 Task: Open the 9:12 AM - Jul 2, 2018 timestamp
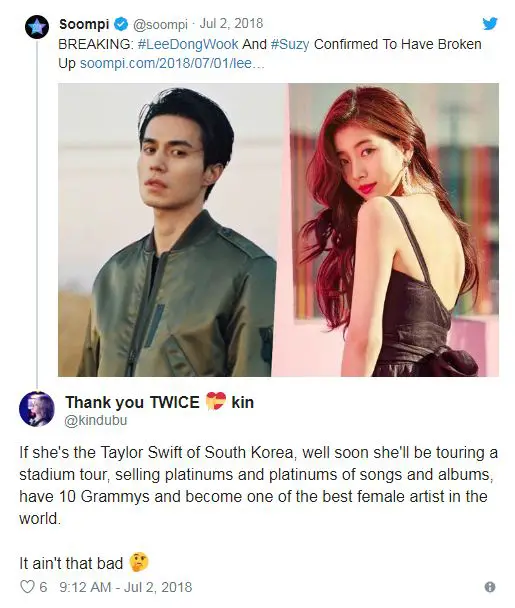(126, 587)
